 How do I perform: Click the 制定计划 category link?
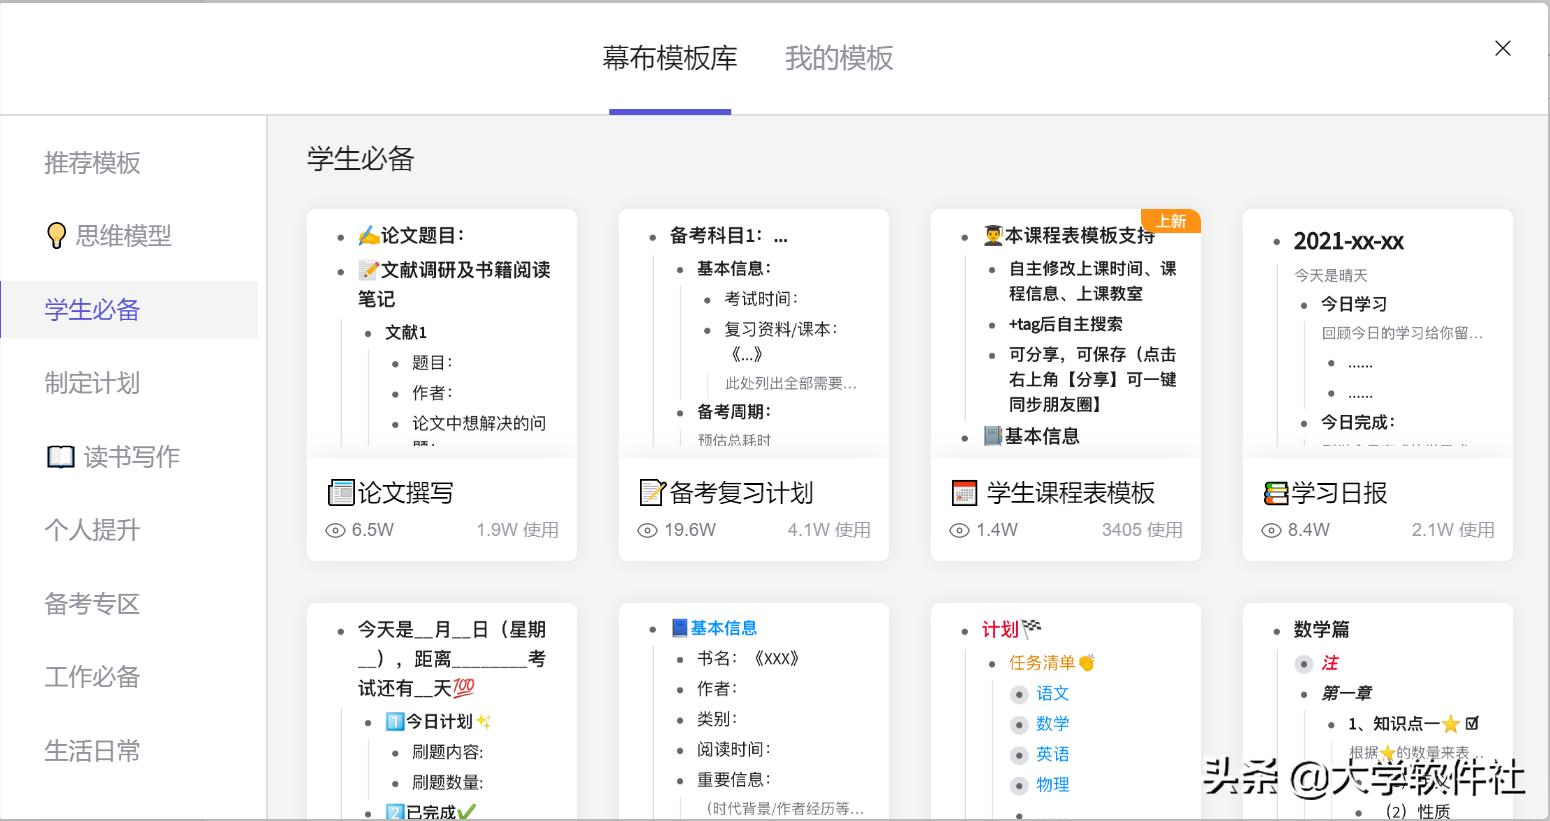[92, 383]
